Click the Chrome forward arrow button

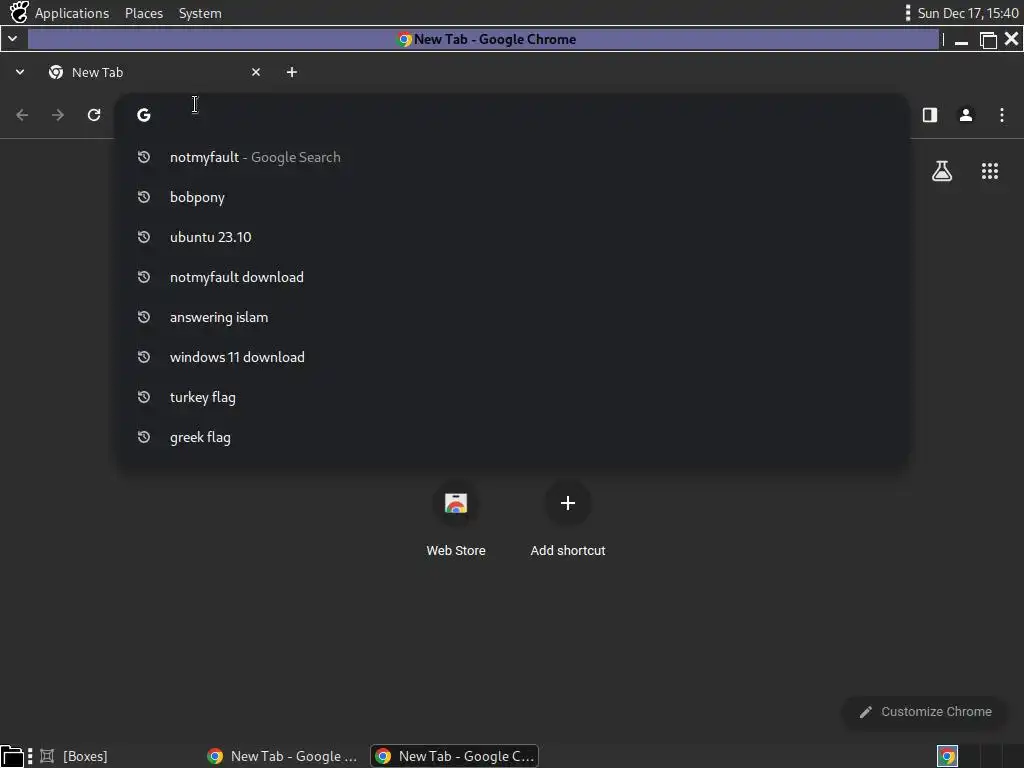point(58,115)
